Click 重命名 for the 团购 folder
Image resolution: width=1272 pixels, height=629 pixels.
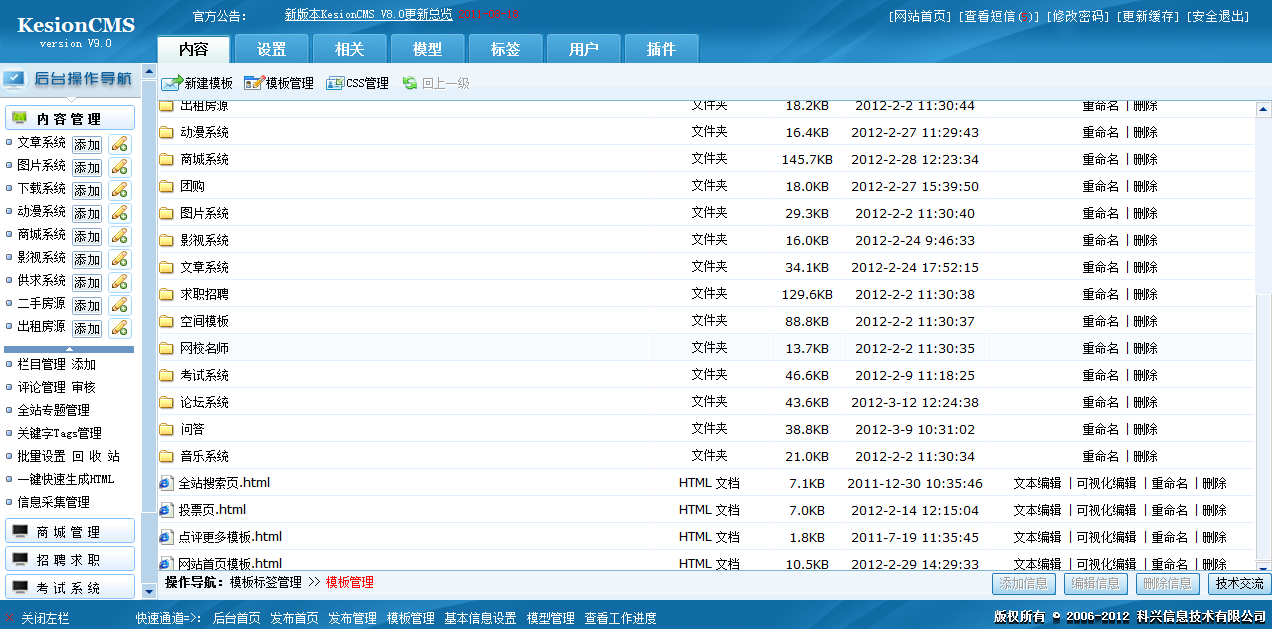(1100, 186)
